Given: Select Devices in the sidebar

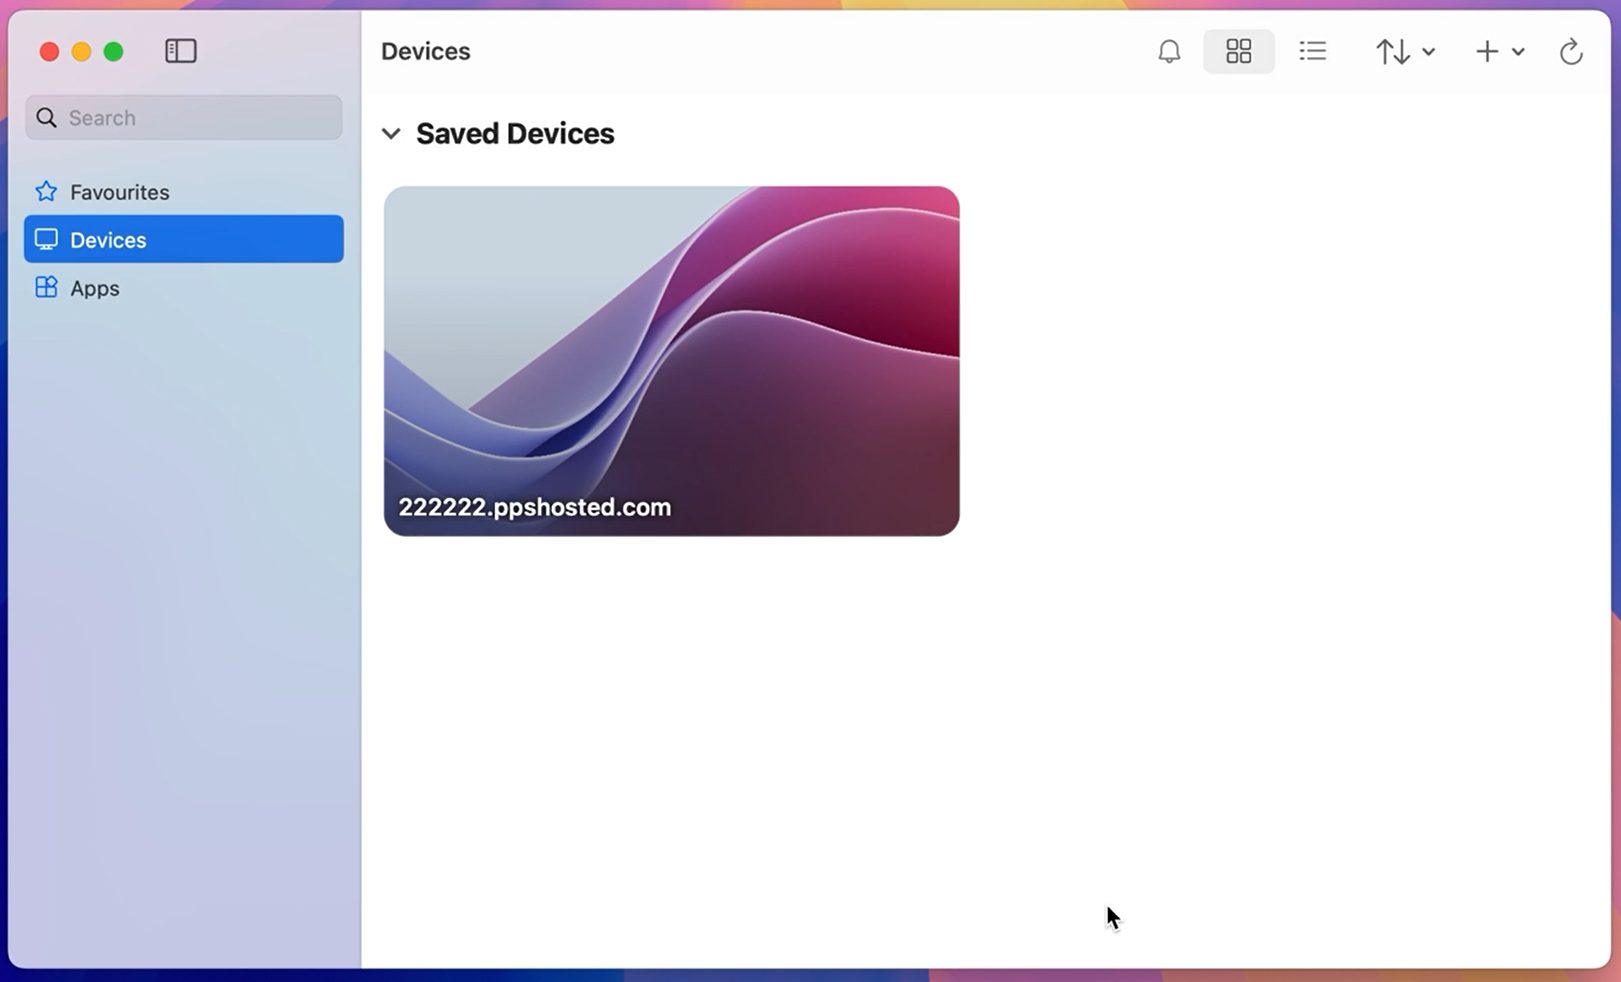Looking at the screenshot, I should [x=184, y=239].
